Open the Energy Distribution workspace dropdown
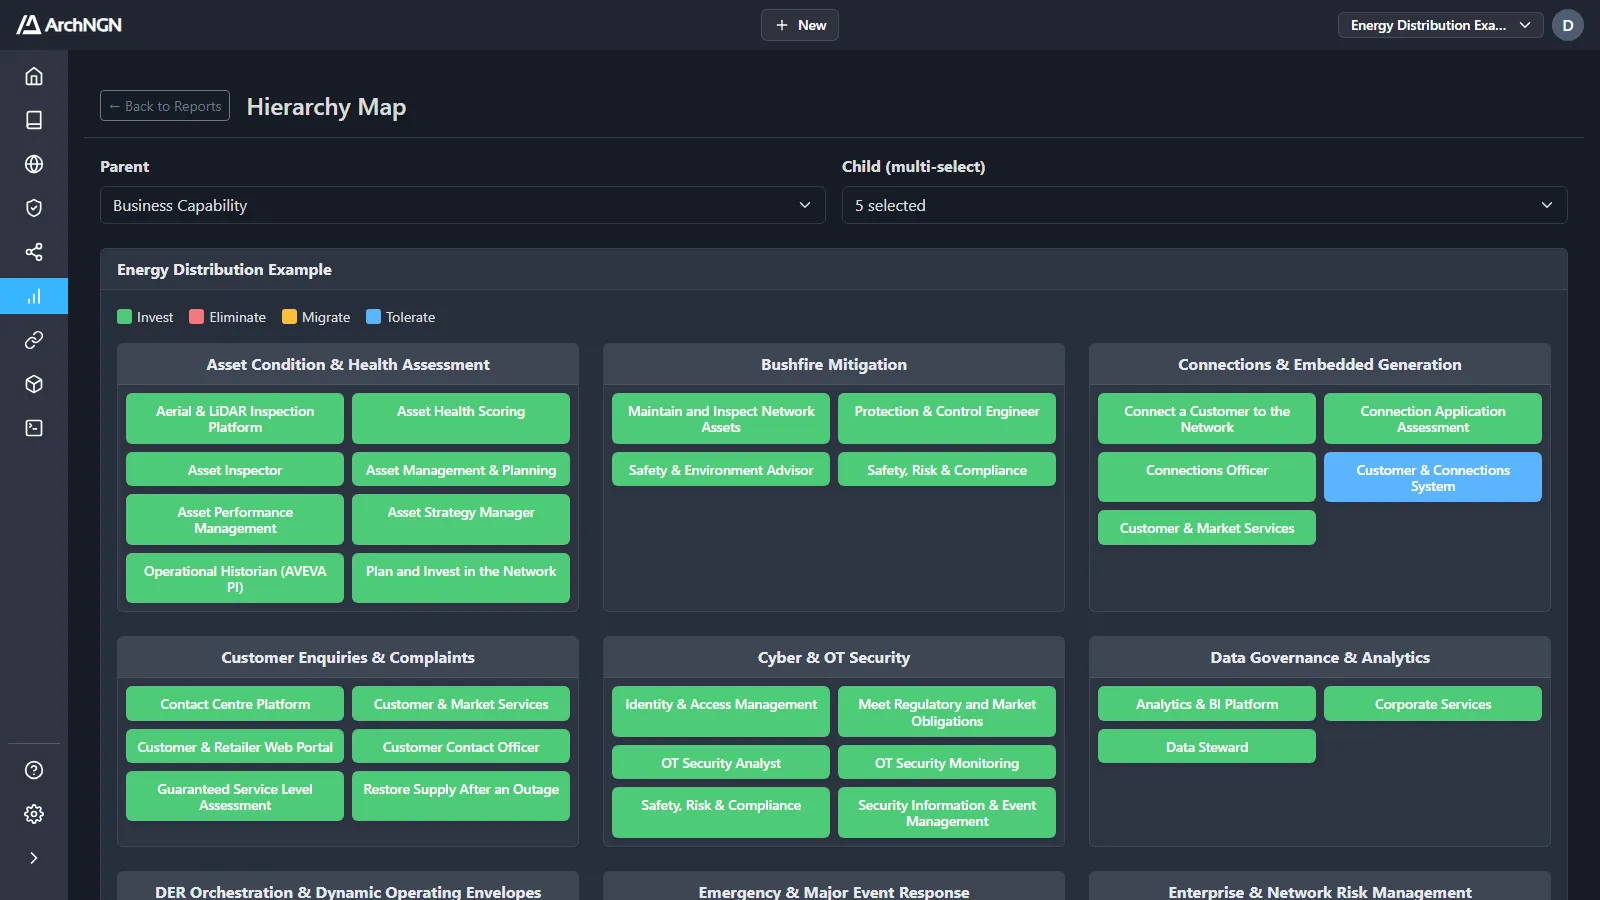Viewport: 1600px width, 900px height. click(x=1440, y=25)
